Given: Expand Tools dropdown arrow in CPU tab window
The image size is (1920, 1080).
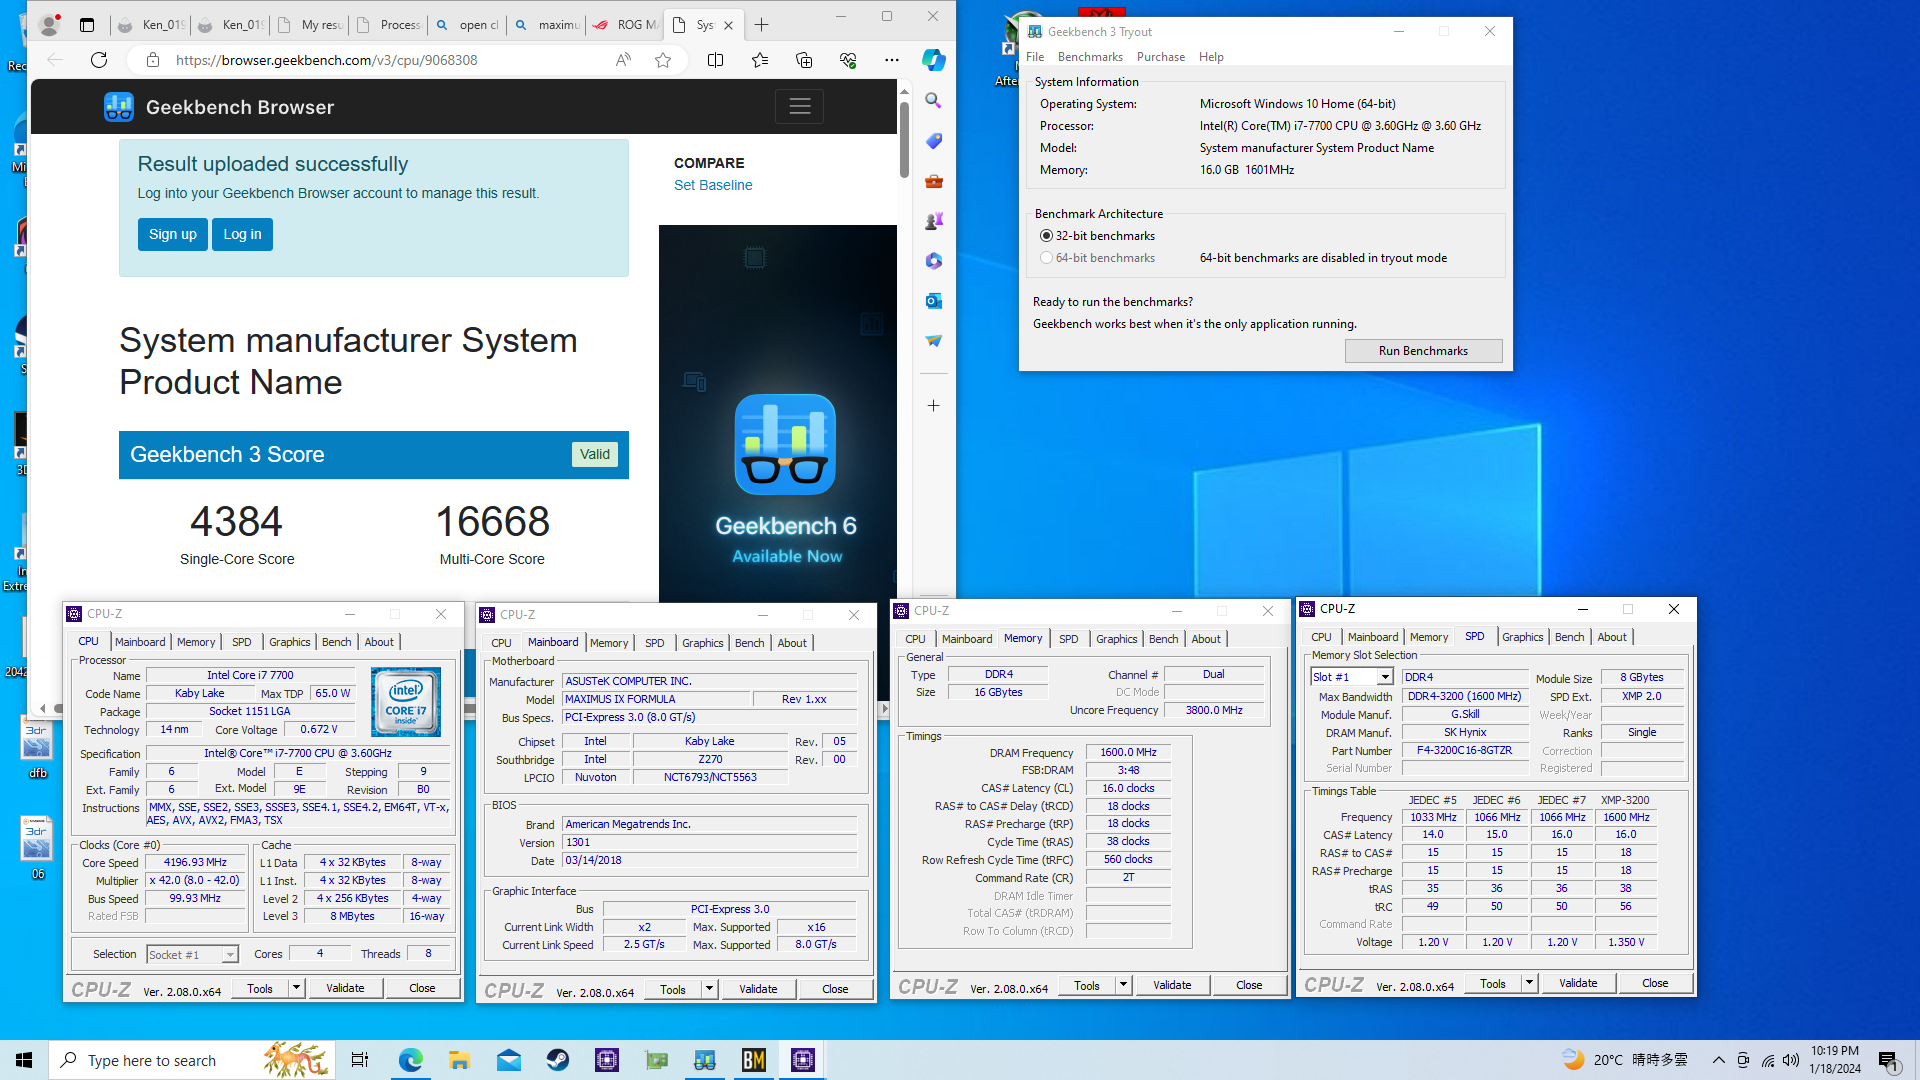Looking at the screenshot, I should (296, 988).
